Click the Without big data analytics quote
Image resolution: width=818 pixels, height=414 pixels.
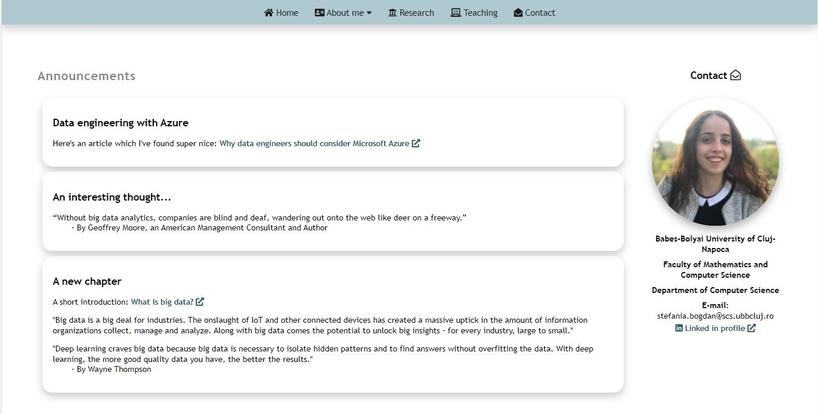point(259,218)
